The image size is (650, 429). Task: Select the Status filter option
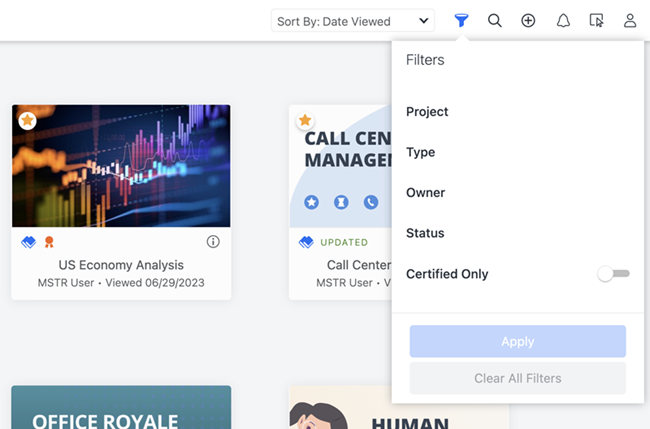click(x=425, y=233)
